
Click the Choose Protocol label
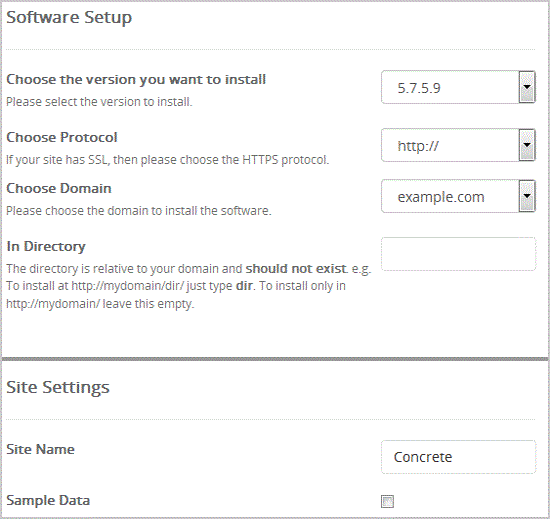(x=62, y=137)
